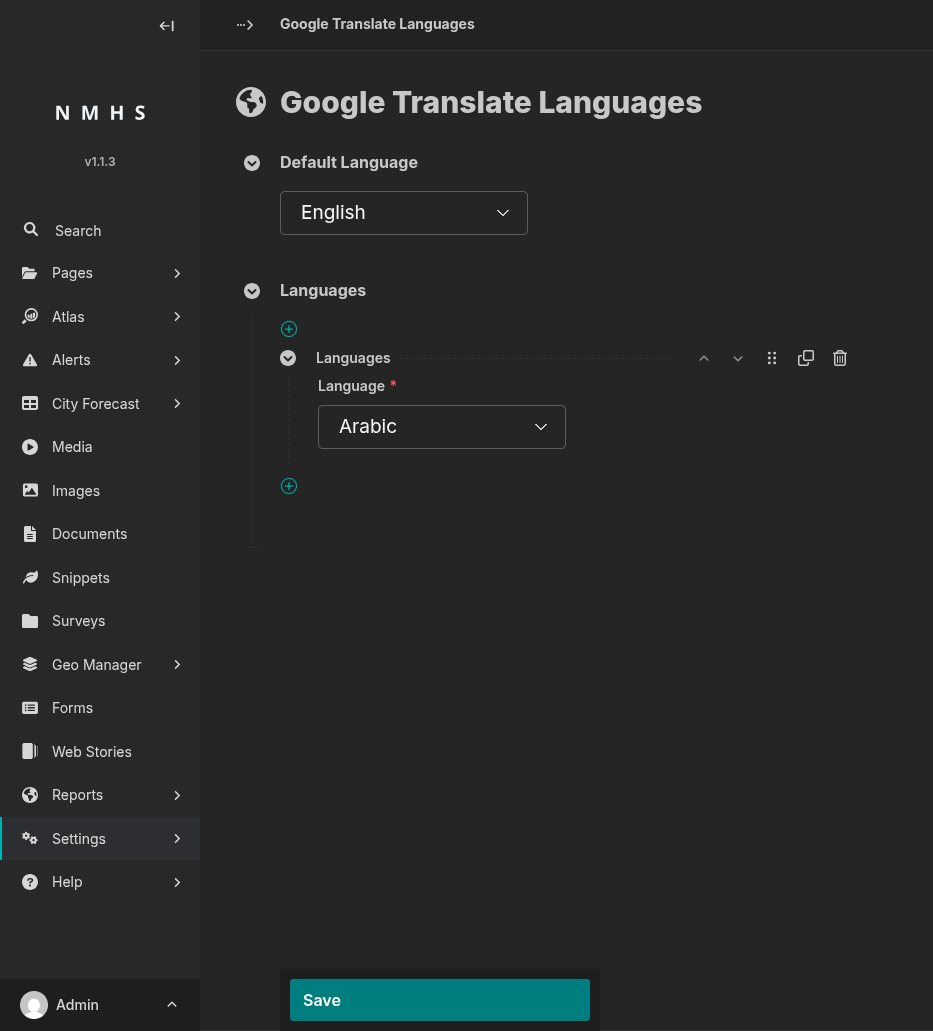This screenshot has width=933, height=1031.
Task: Click the Help question mark icon
Action: coord(30,882)
